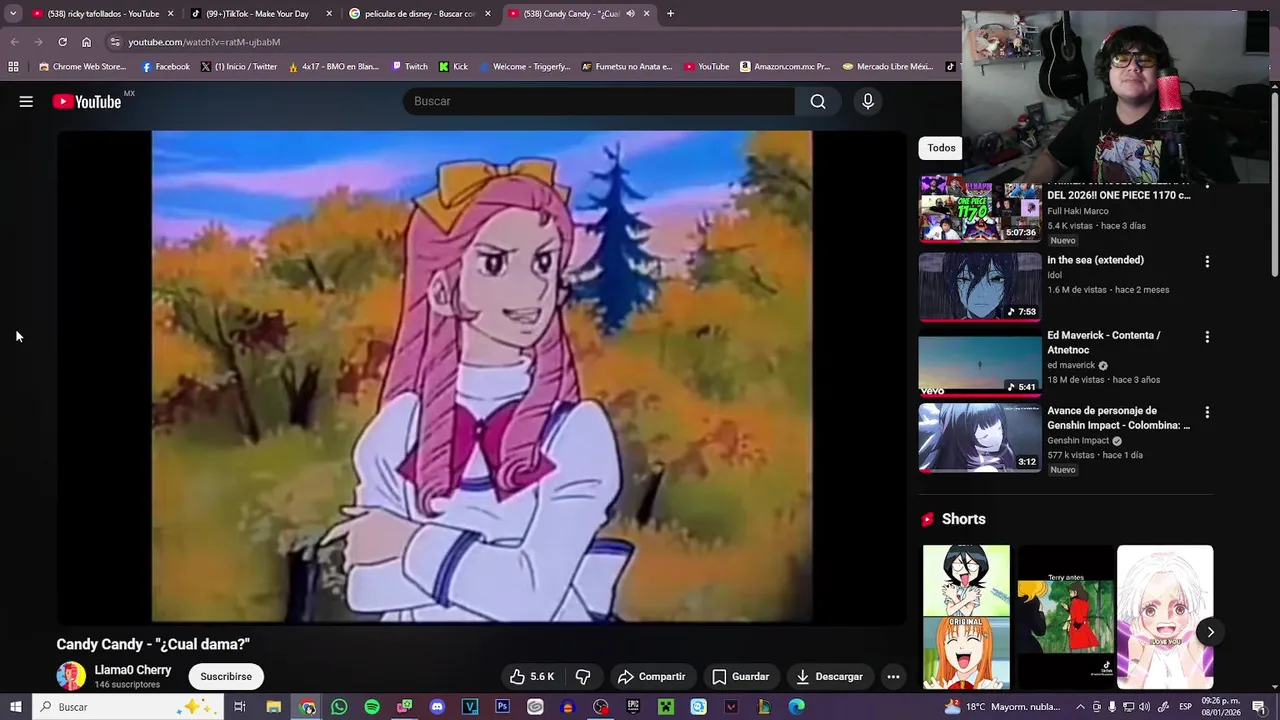Open 'in the sea (extended)' thumbnail

point(980,286)
